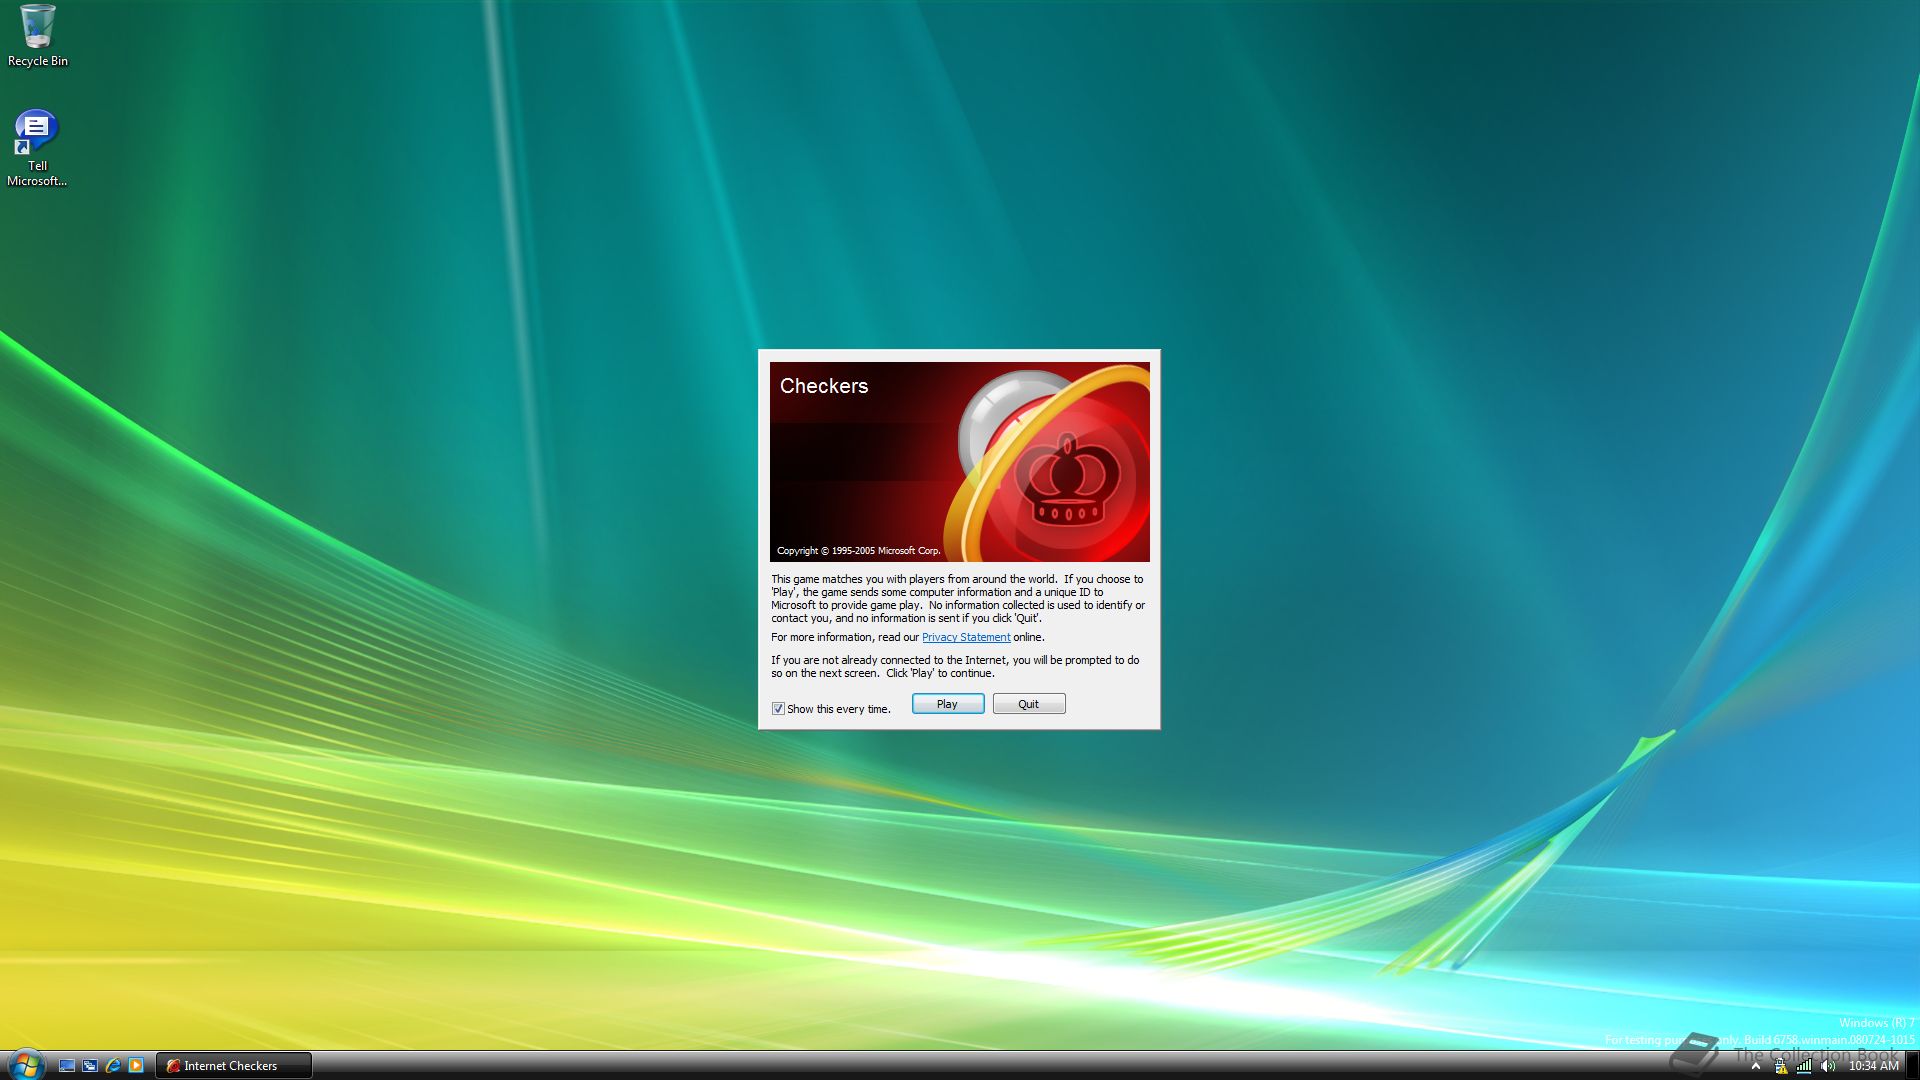The height and width of the screenshot is (1080, 1920).
Task: Open the network signal tray icon
Action: click(x=1804, y=1066)
